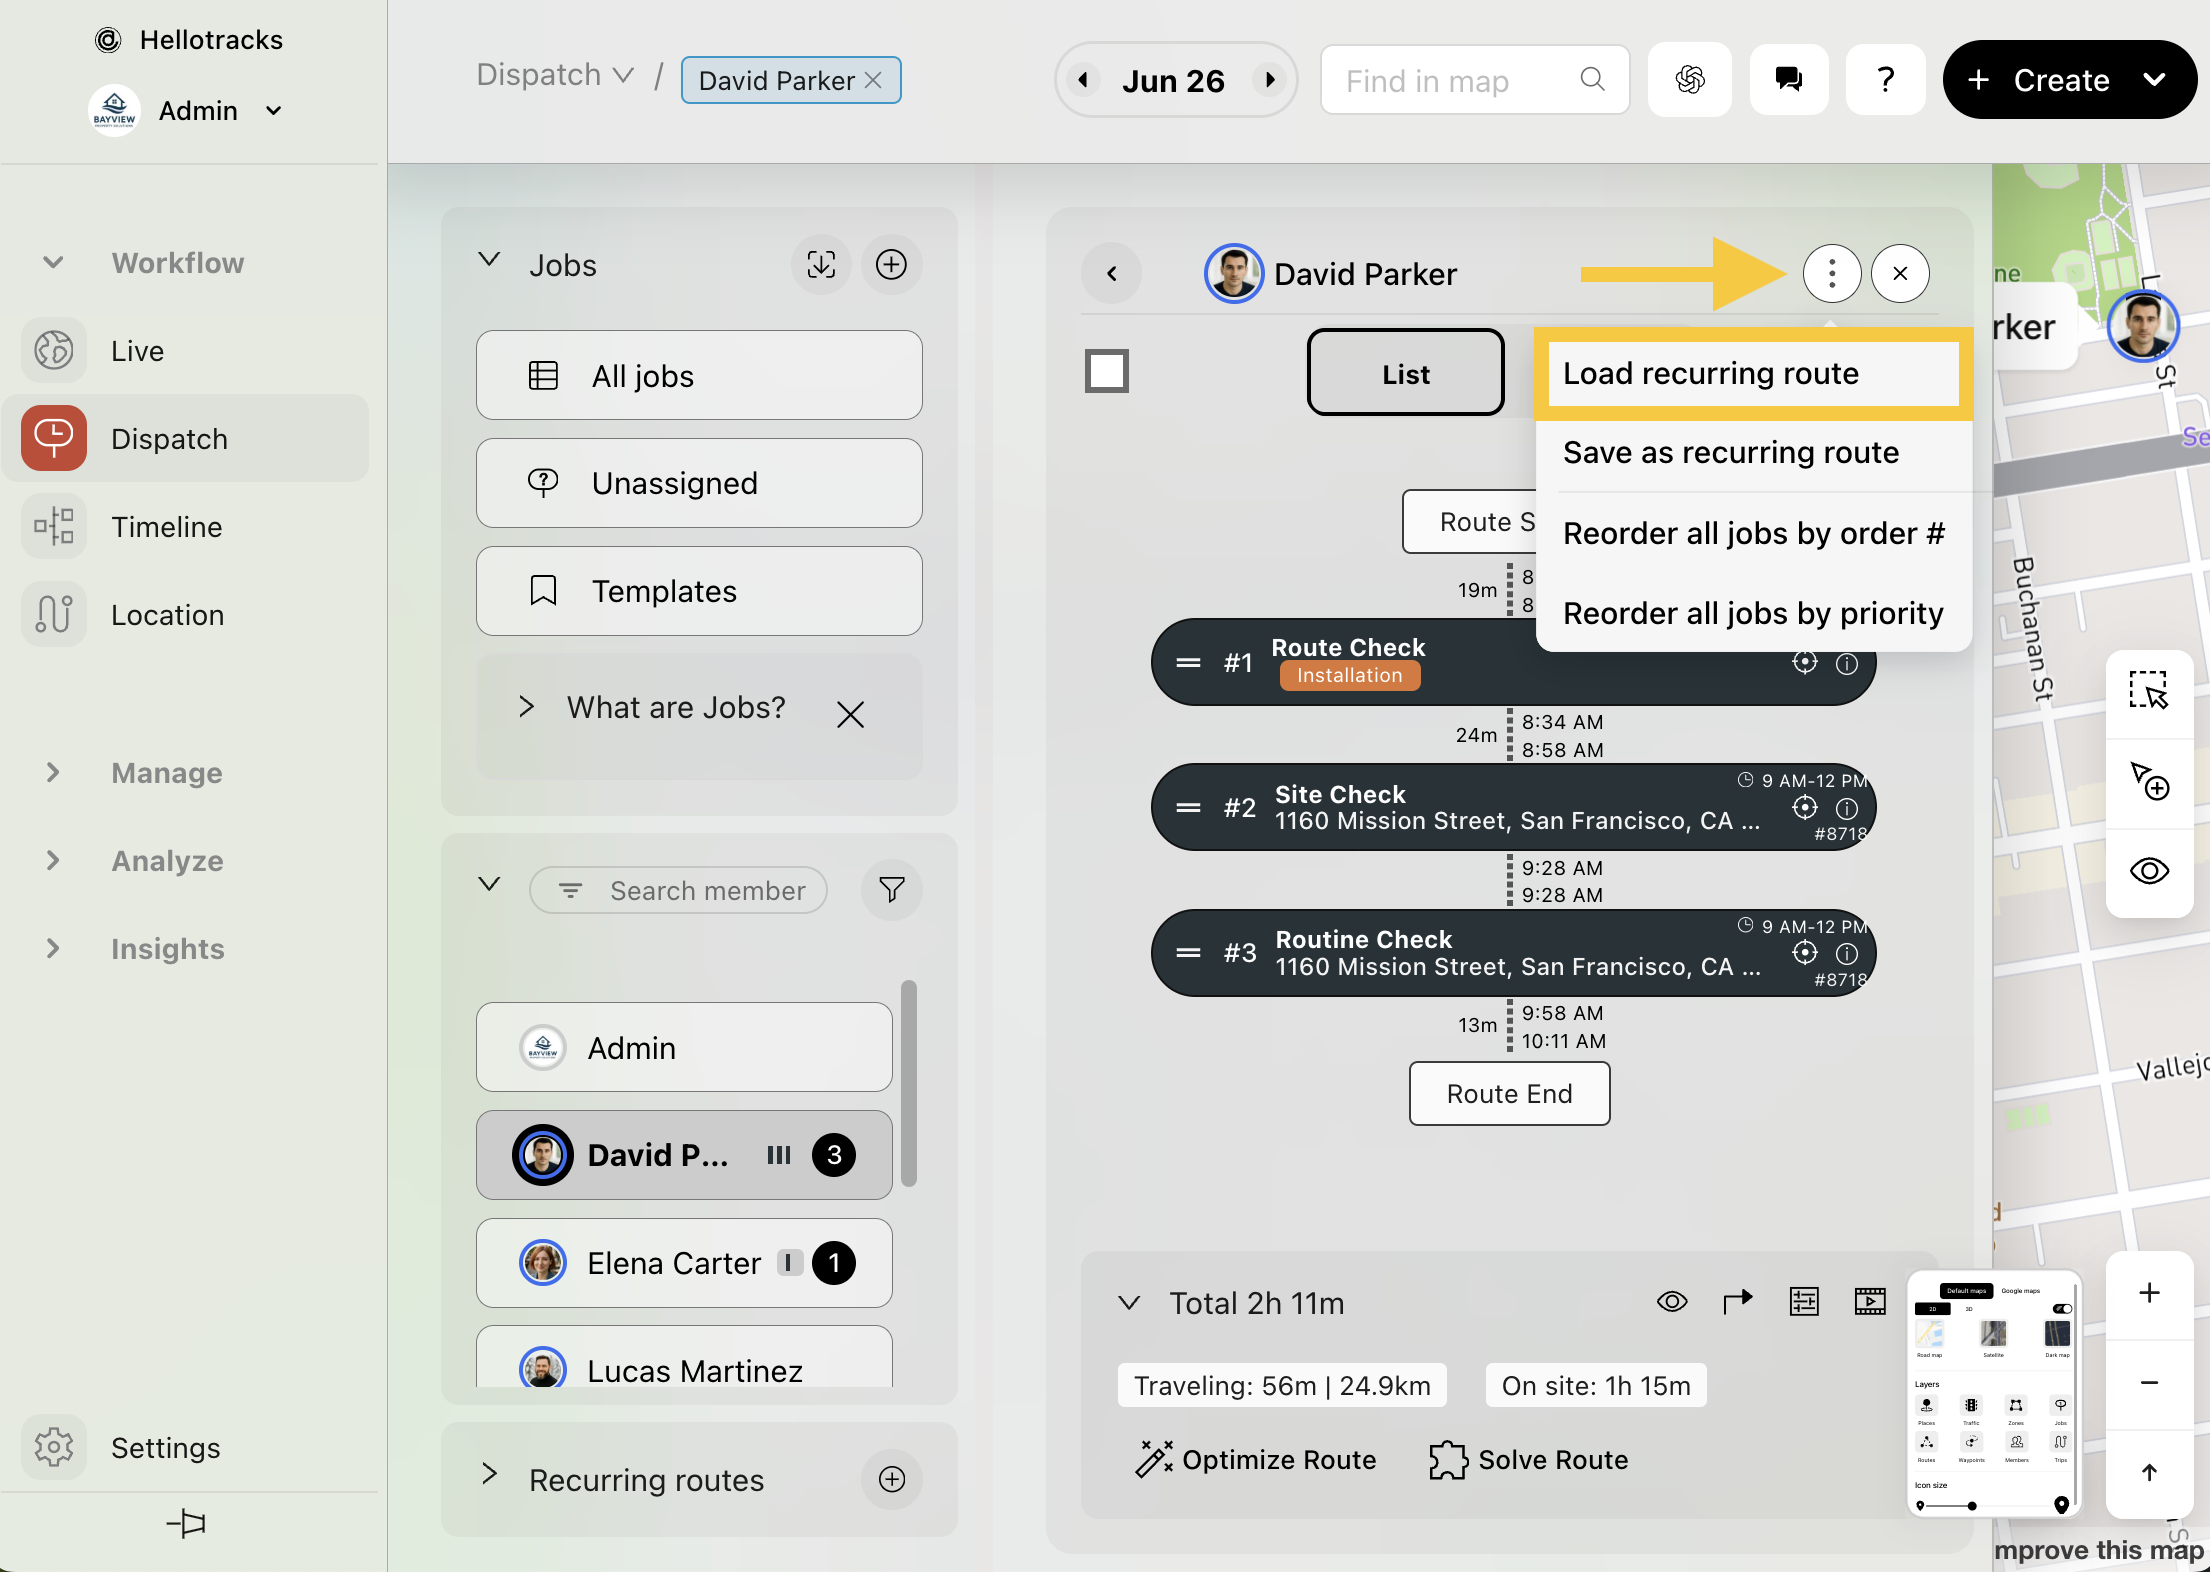The width and height of the screenshot is (2210, 1572).
Task: Open the Location section
Action: click(186, 615)
